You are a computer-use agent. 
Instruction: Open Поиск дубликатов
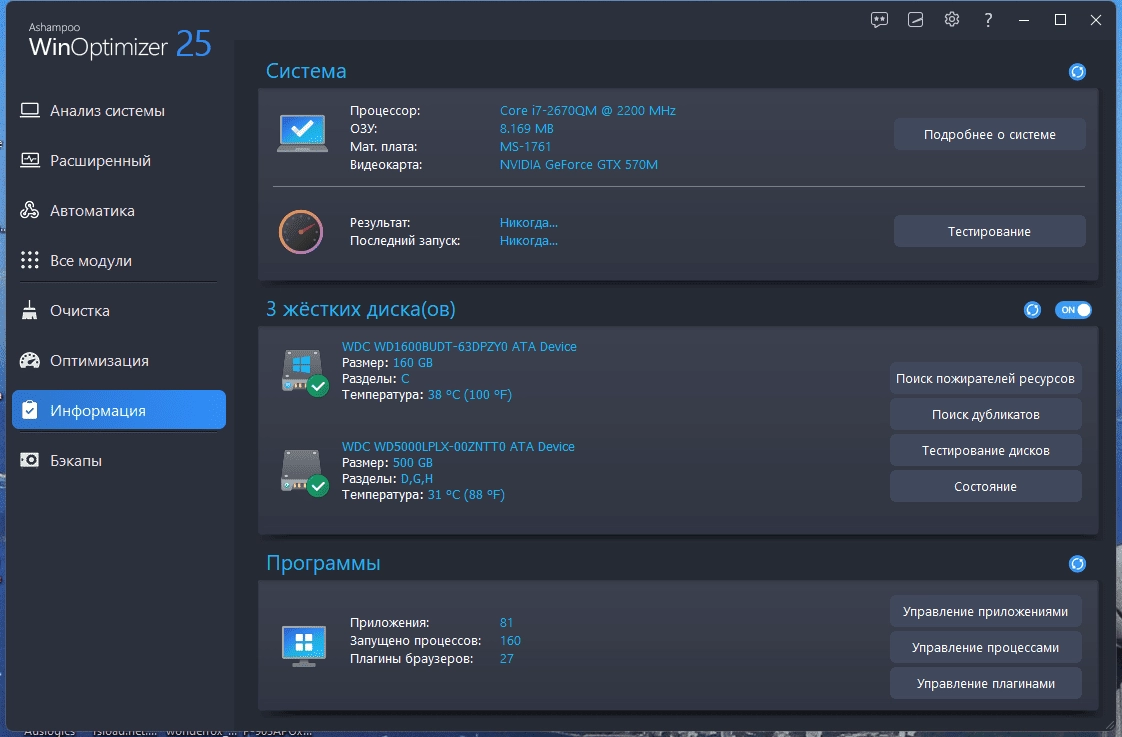pos(985,414)
